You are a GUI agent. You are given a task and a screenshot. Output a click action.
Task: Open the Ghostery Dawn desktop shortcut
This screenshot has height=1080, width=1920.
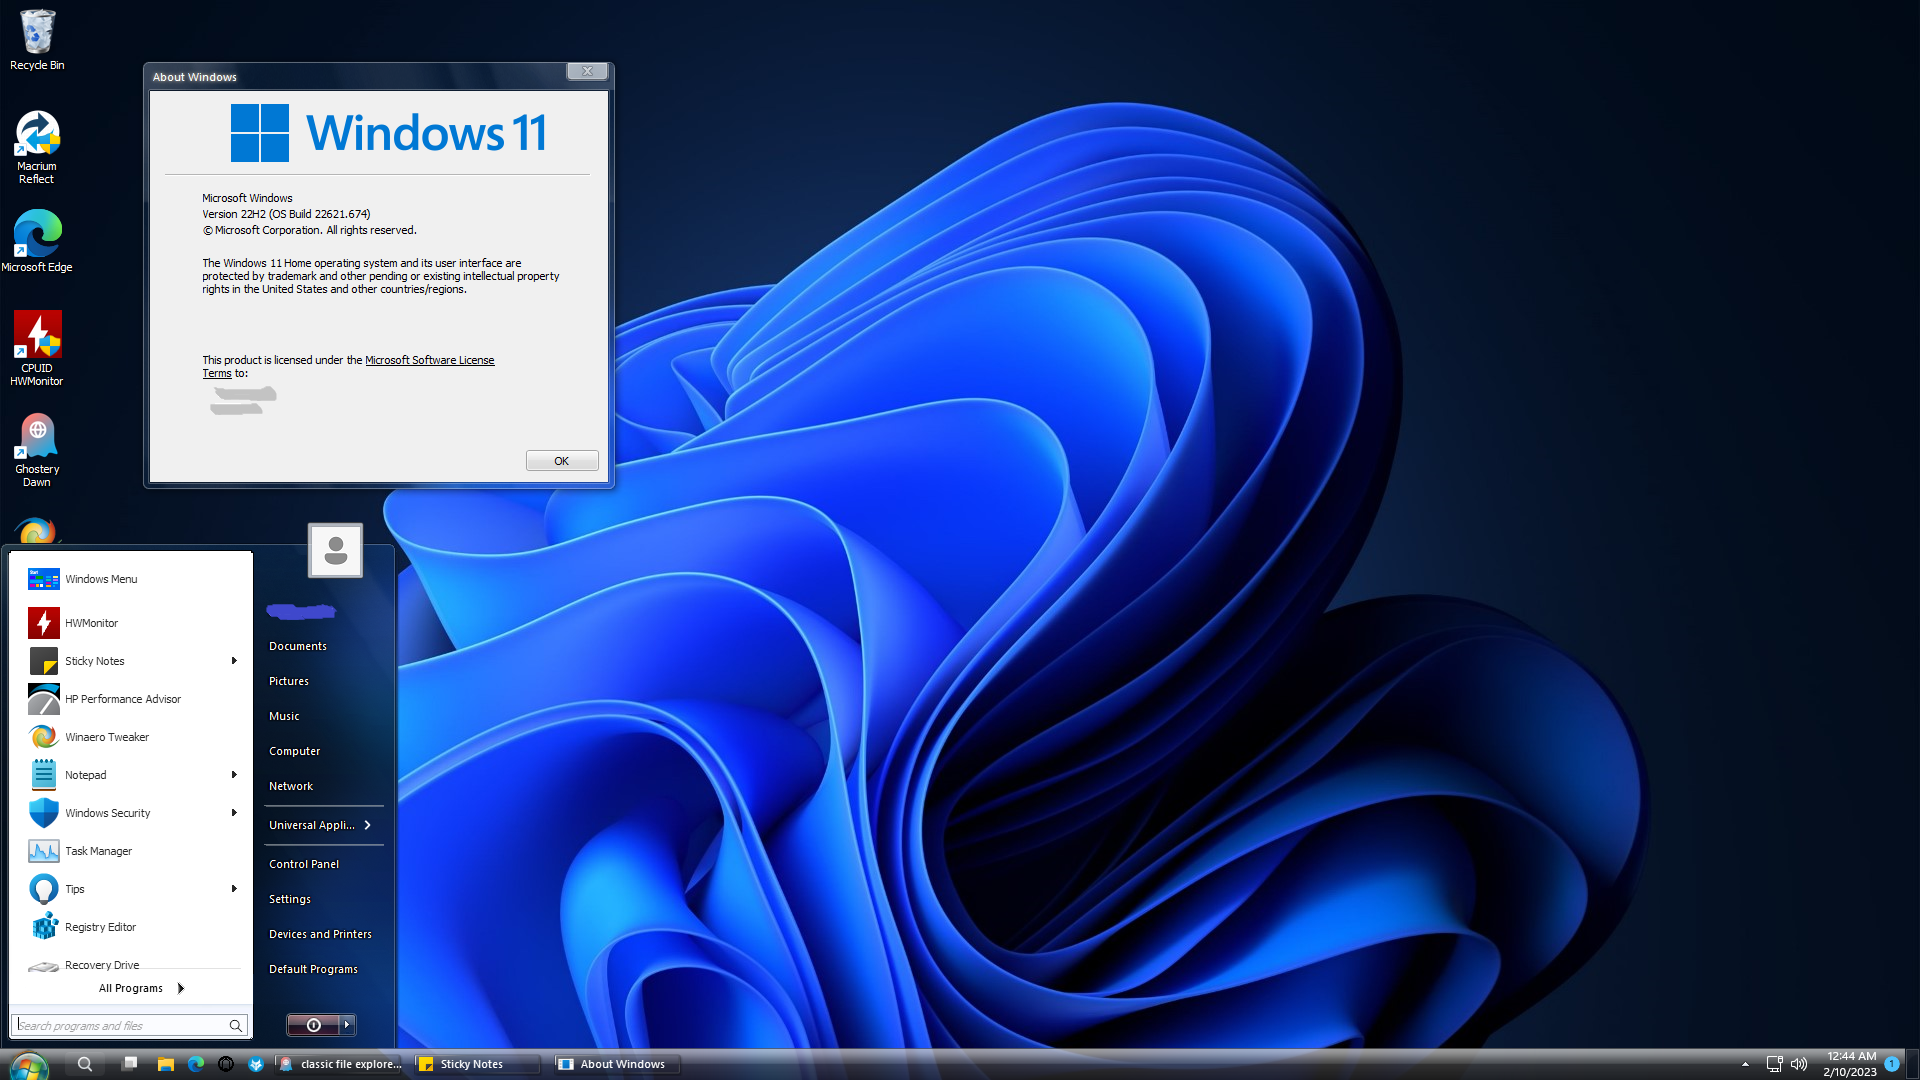37,447
